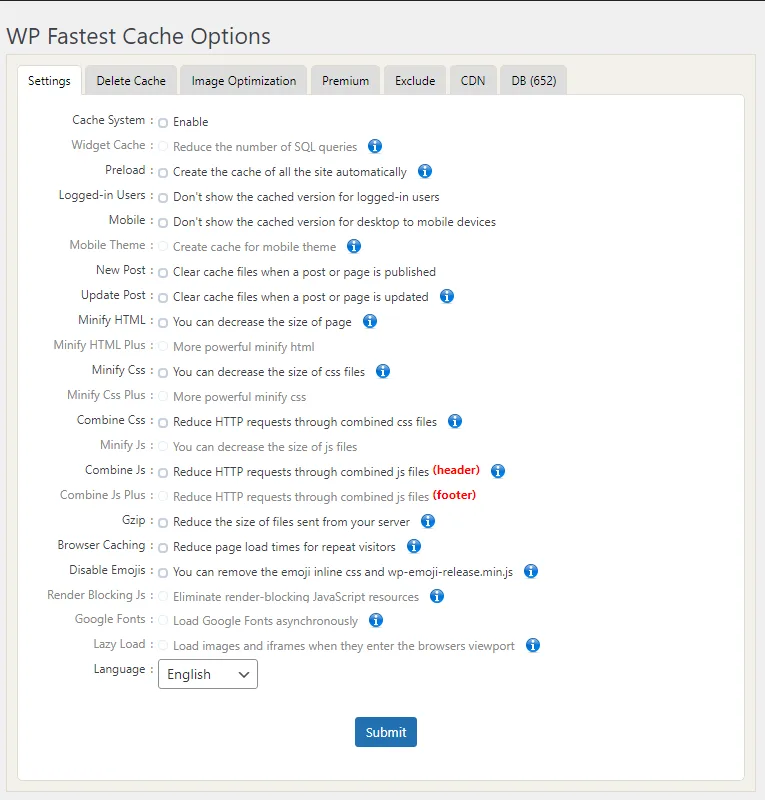Image resolution: width=765 pixels, height=800 pixels.
Task: Click the Minify Css info icon
Action: click(382, 371)
